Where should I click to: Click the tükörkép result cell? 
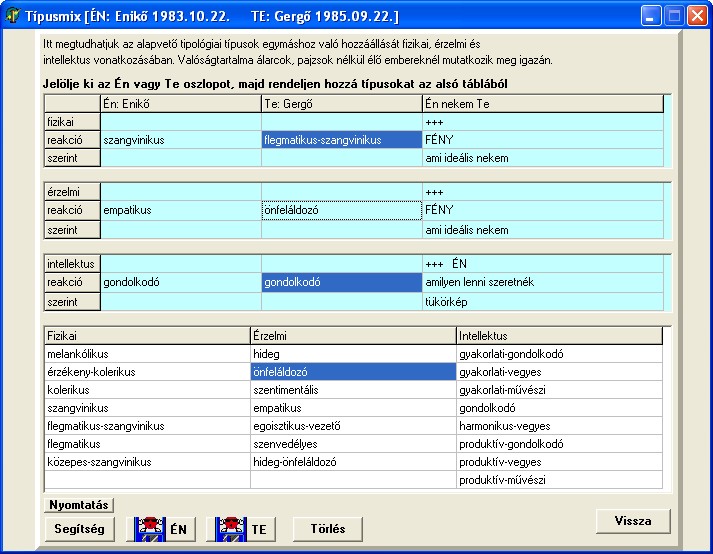coord(543,302)
